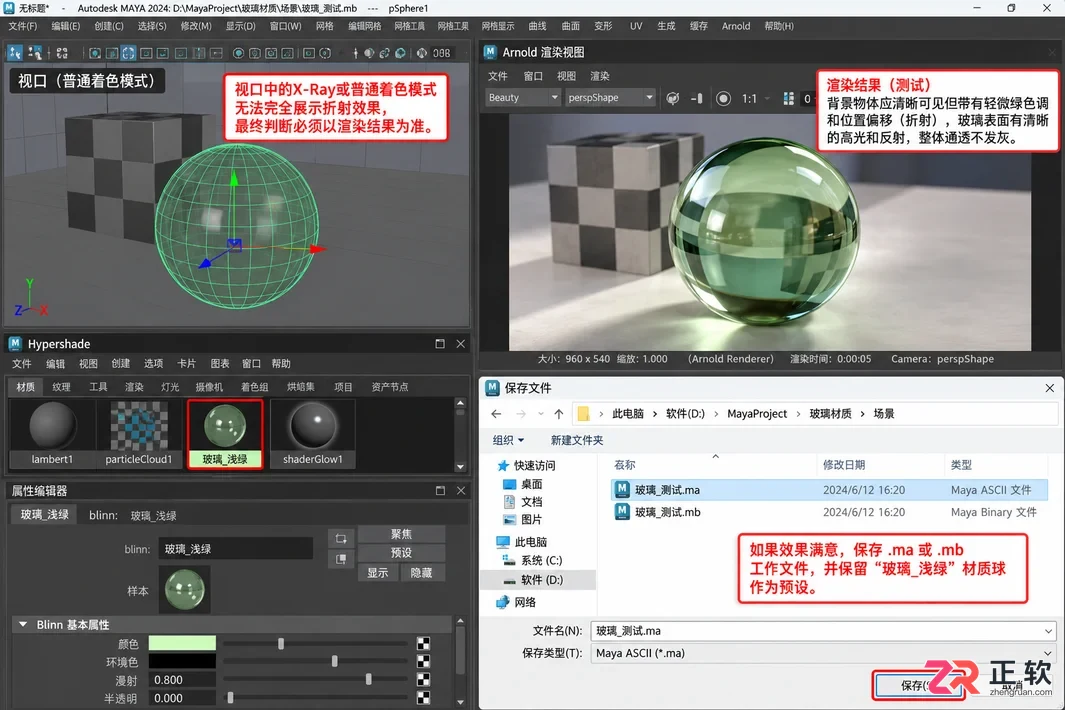Click the translucence map checker button
This screenshot has width=1065, height=710.
423,697
